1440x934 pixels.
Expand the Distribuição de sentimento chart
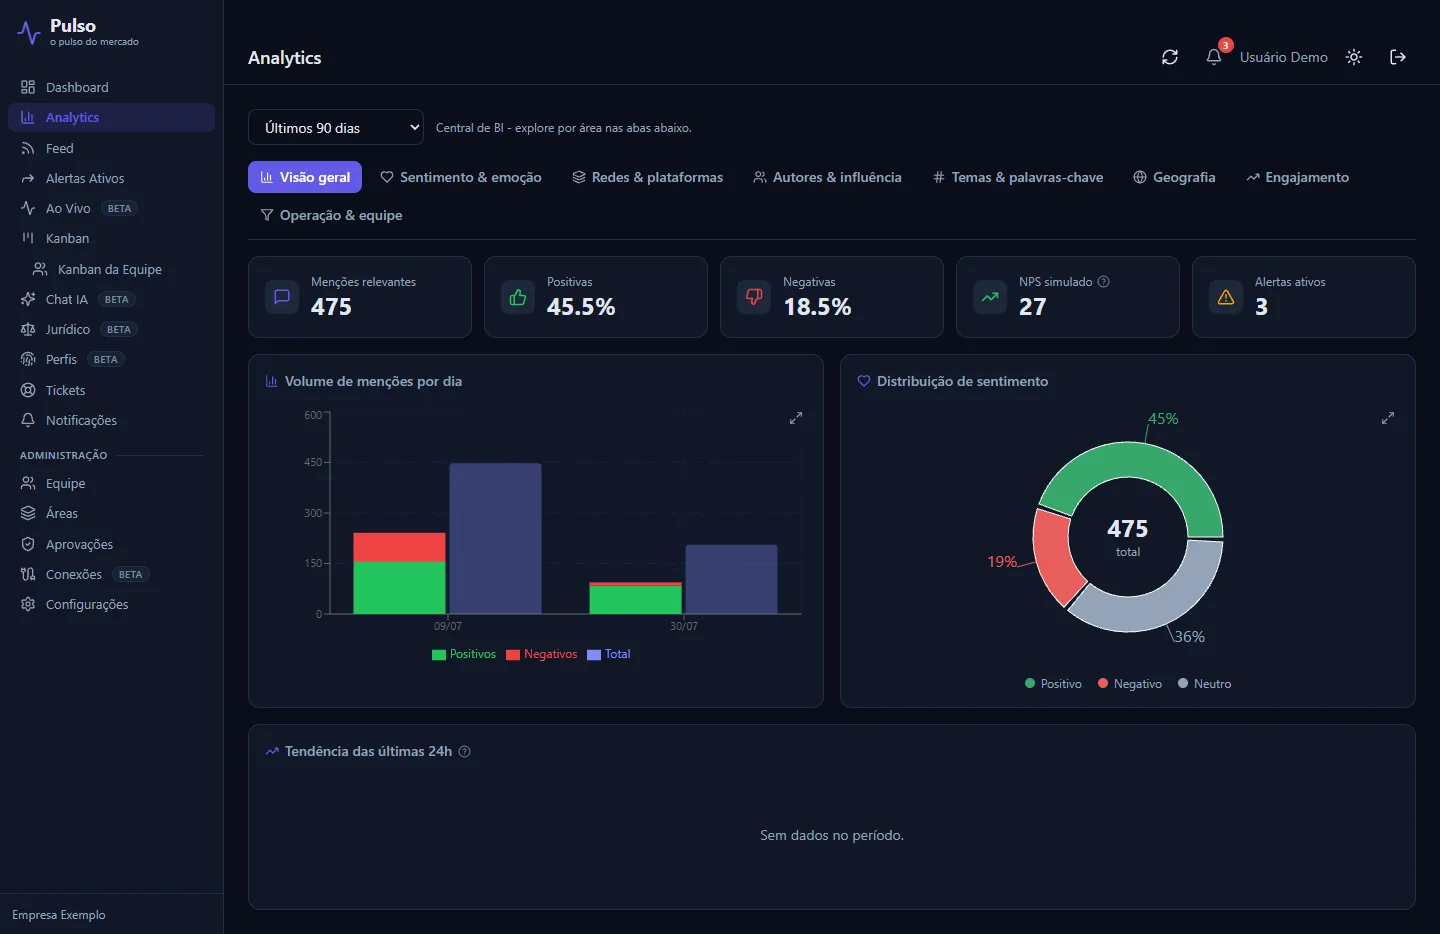1388,418
